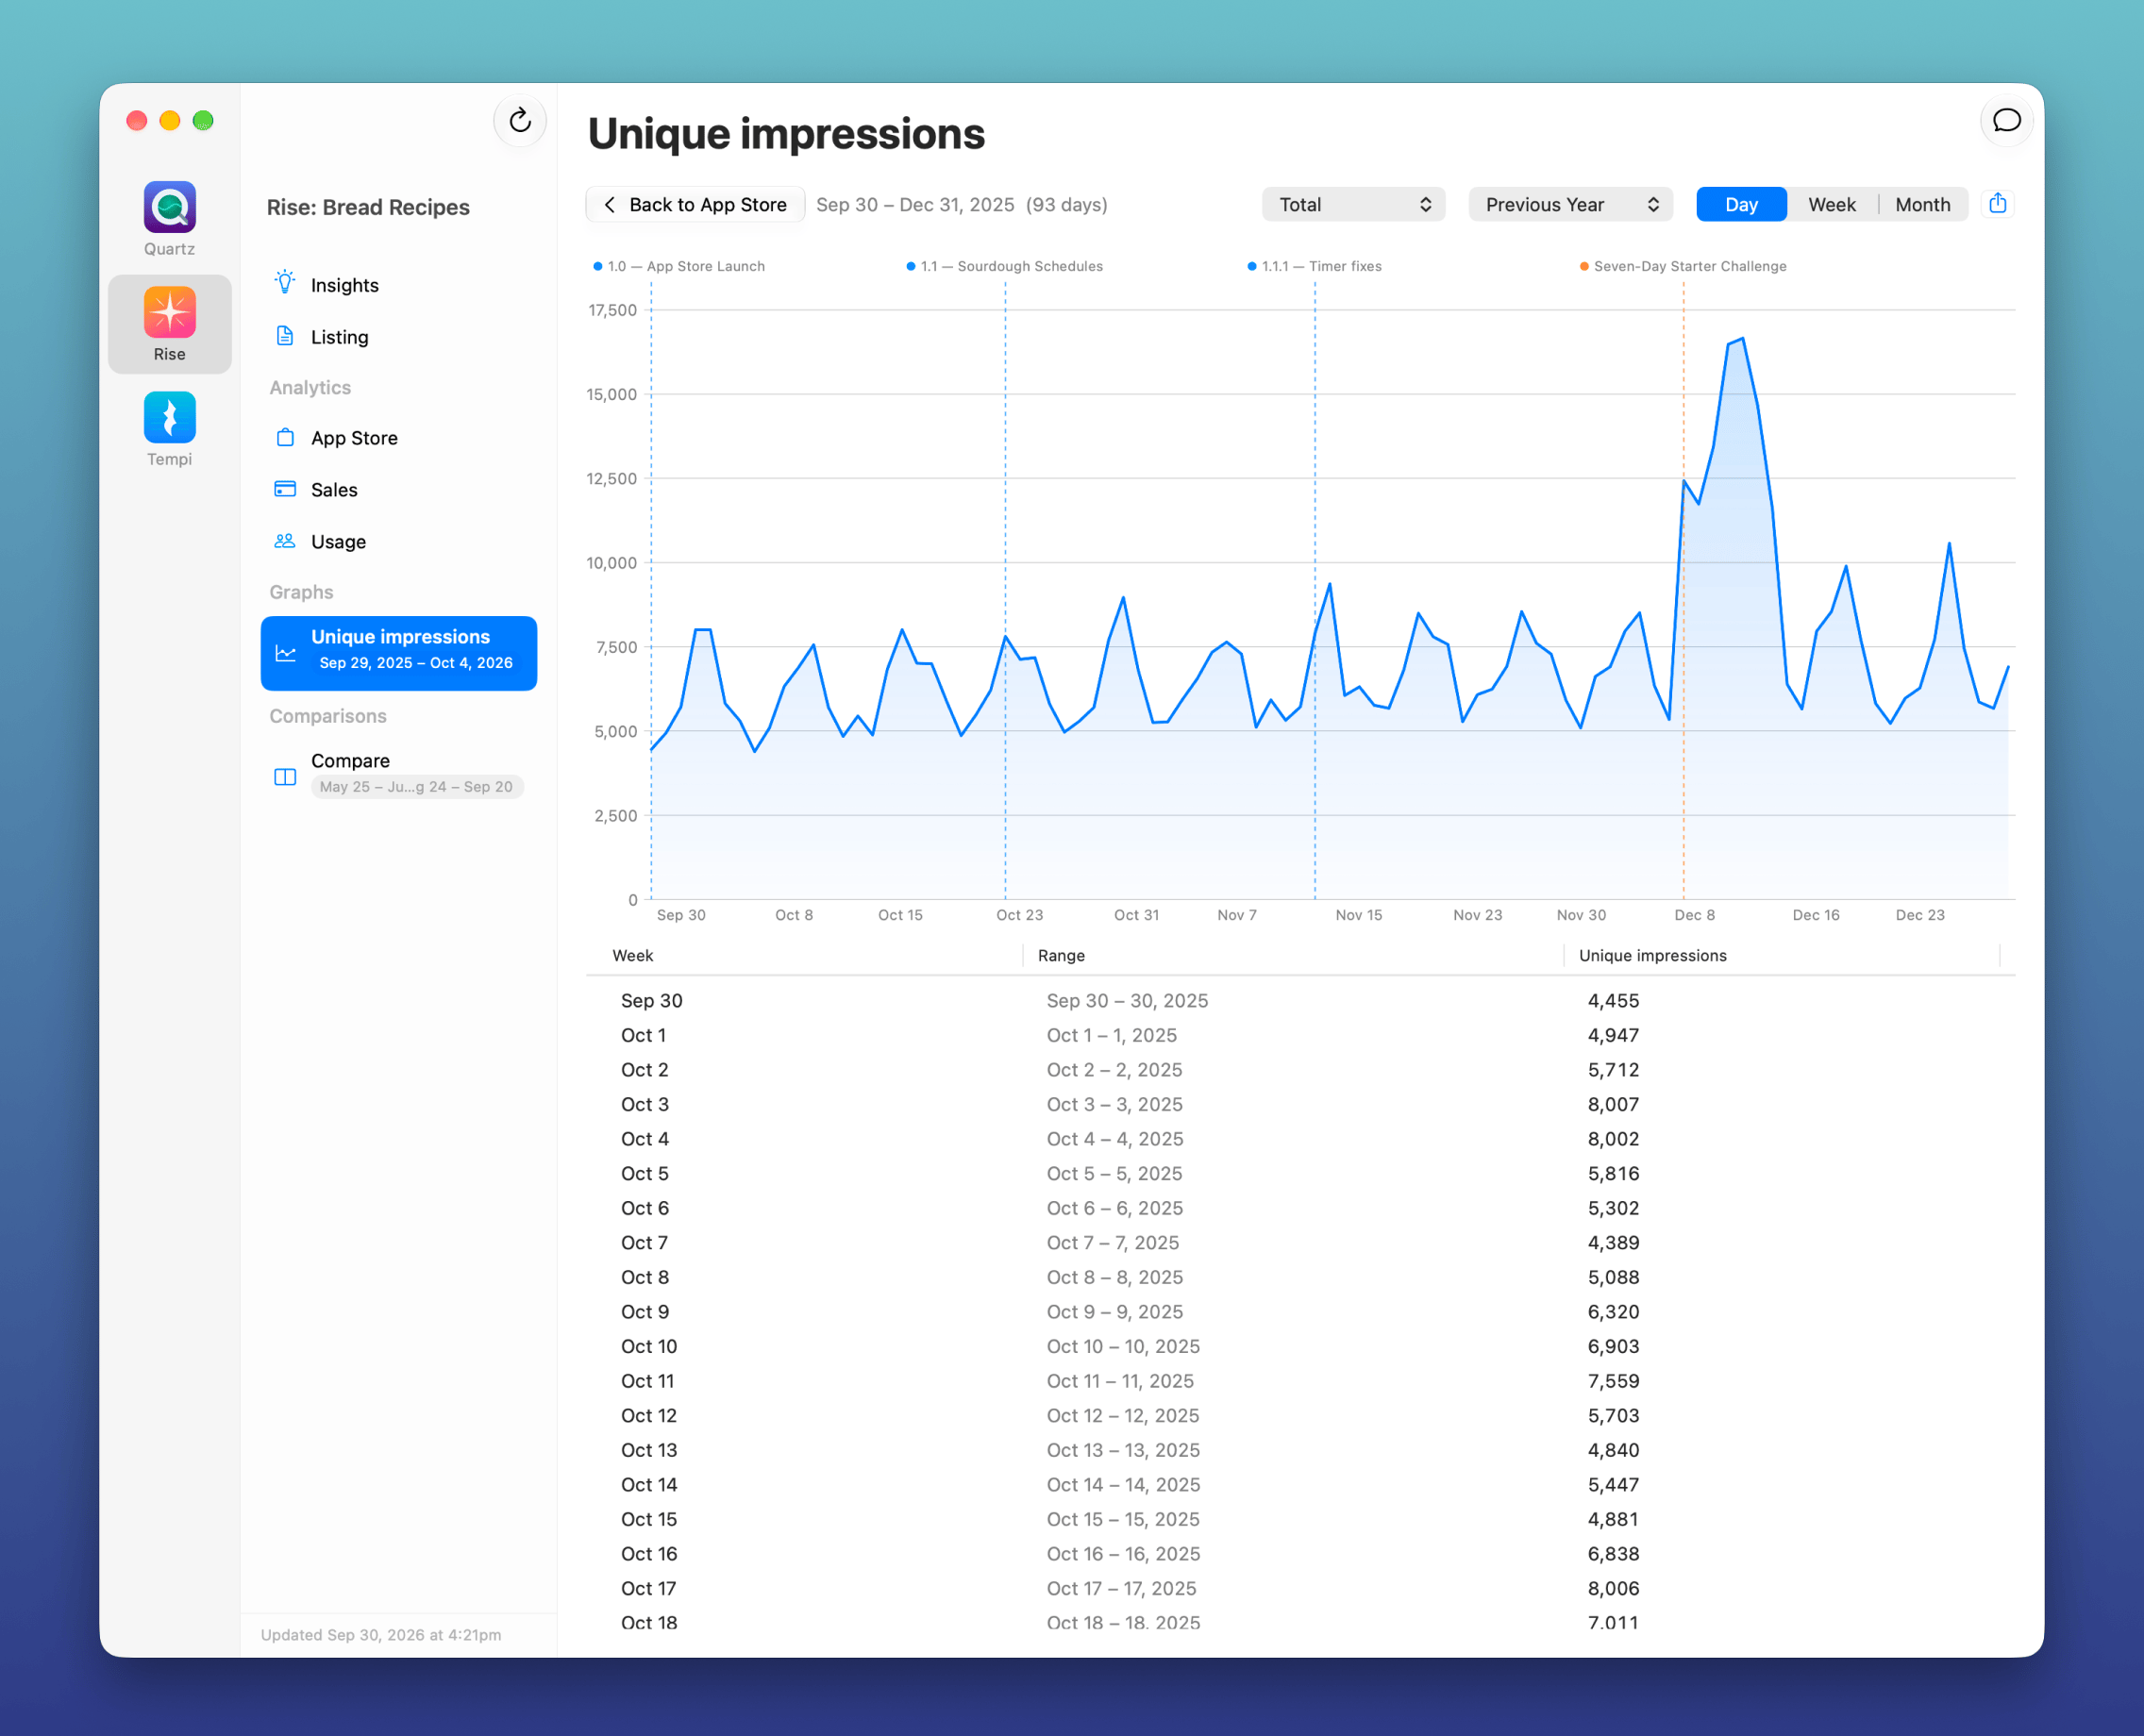Viewport: 2144px width, 1736px height.
Task: Open the Quartz app icon
Action: click(x=169, y=207)
